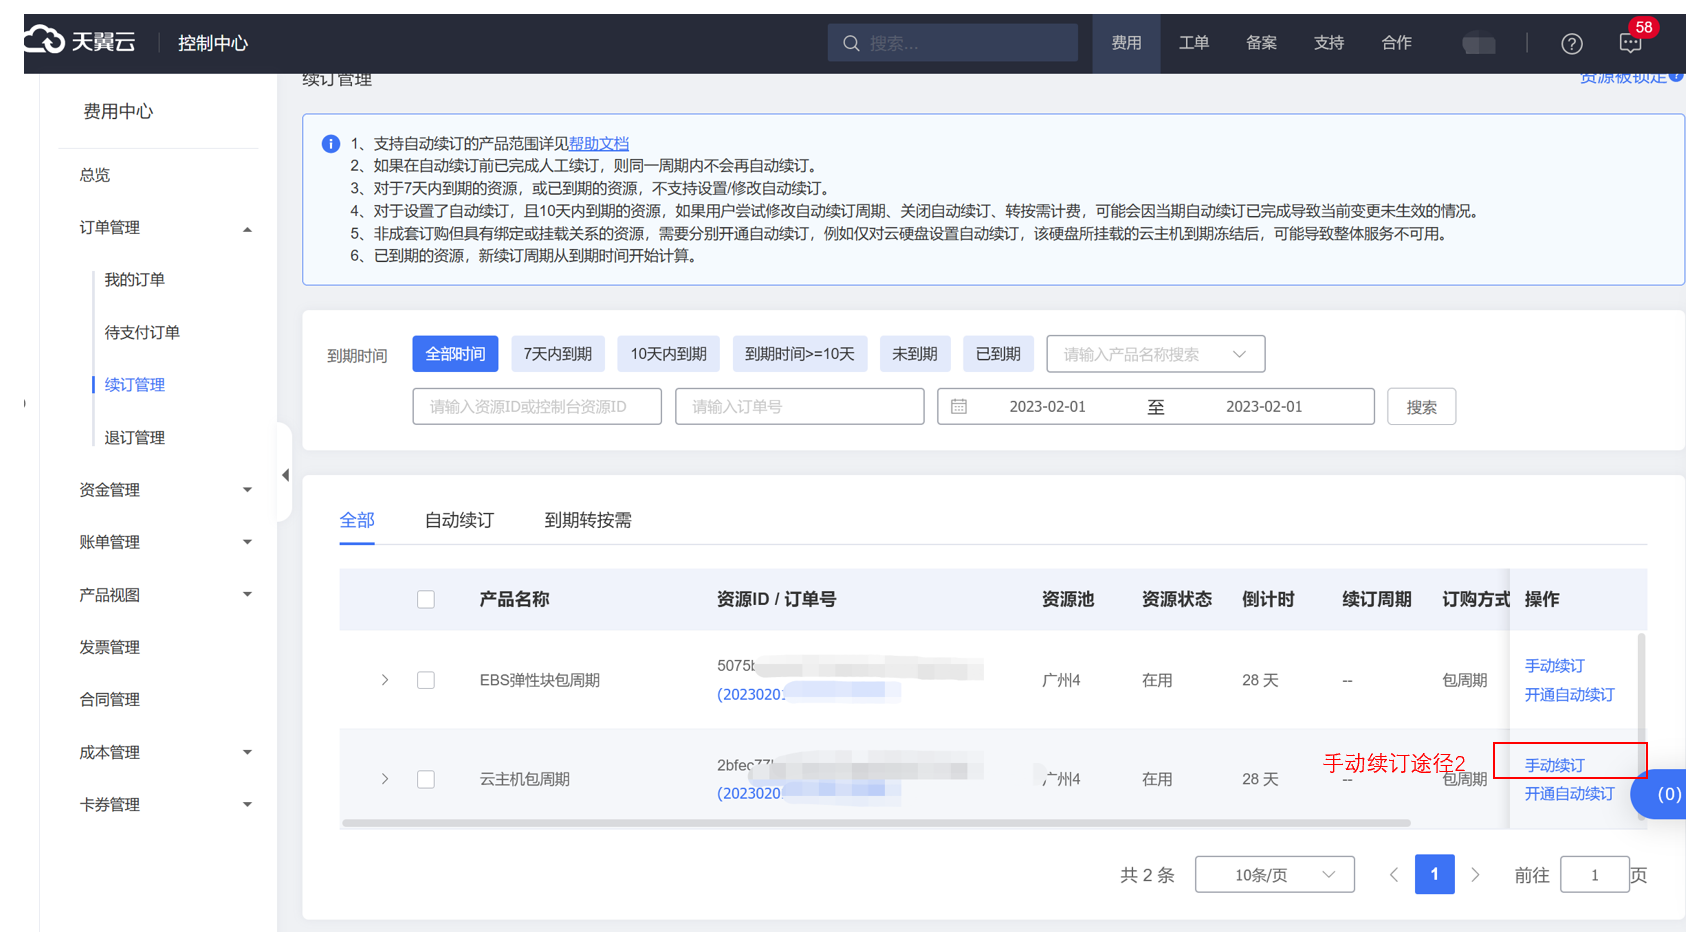Open the 帮助文档 link
Viewport: 1686px width, 946px height.
pyautogui.click(x=598, y=144)
